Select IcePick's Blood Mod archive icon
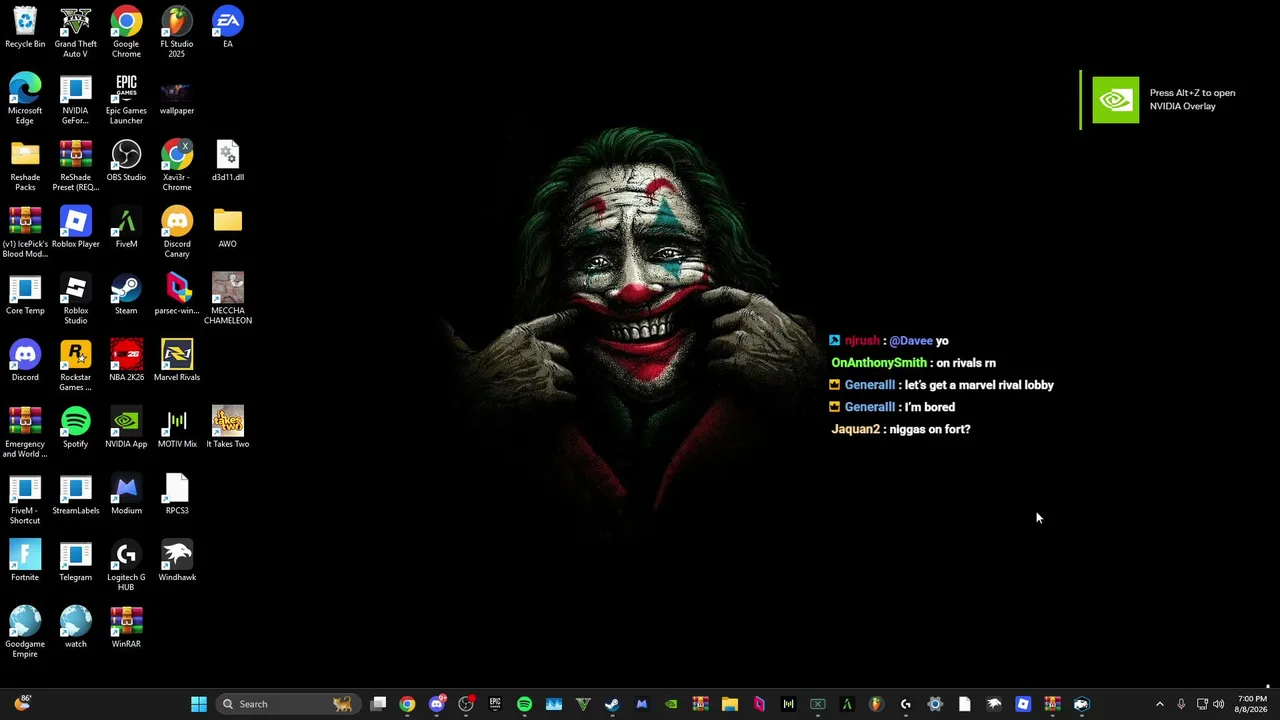This screenshot has width=1280, height=720. (25, 233)
